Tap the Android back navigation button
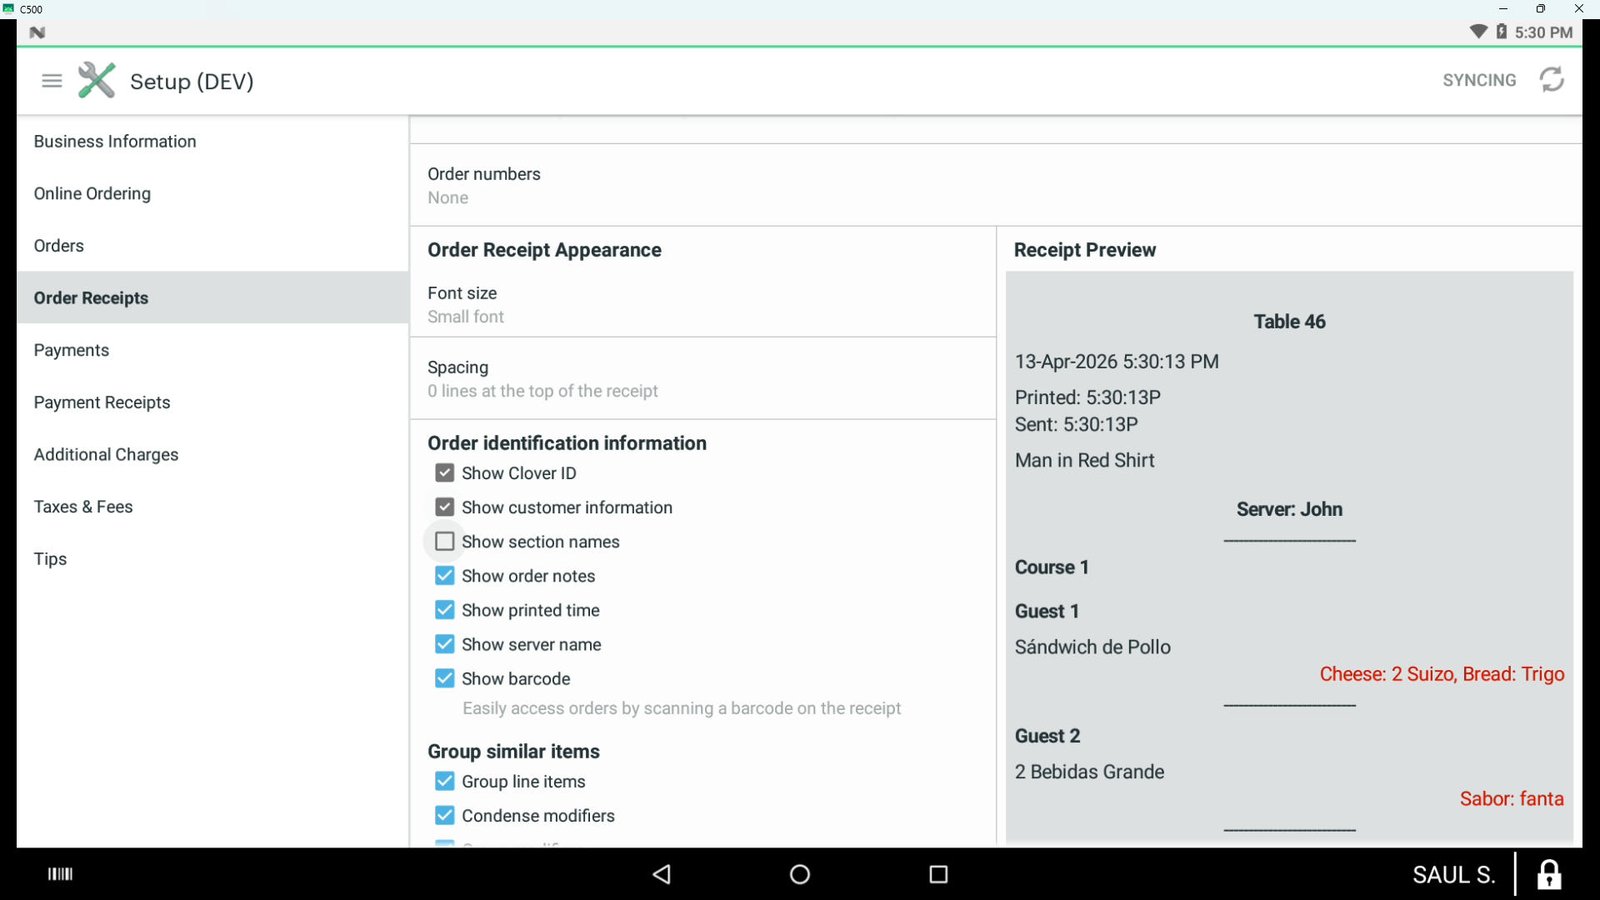The height and width of the screenshot is (900, 1600). pyautogui.click(x=661, y=874)
